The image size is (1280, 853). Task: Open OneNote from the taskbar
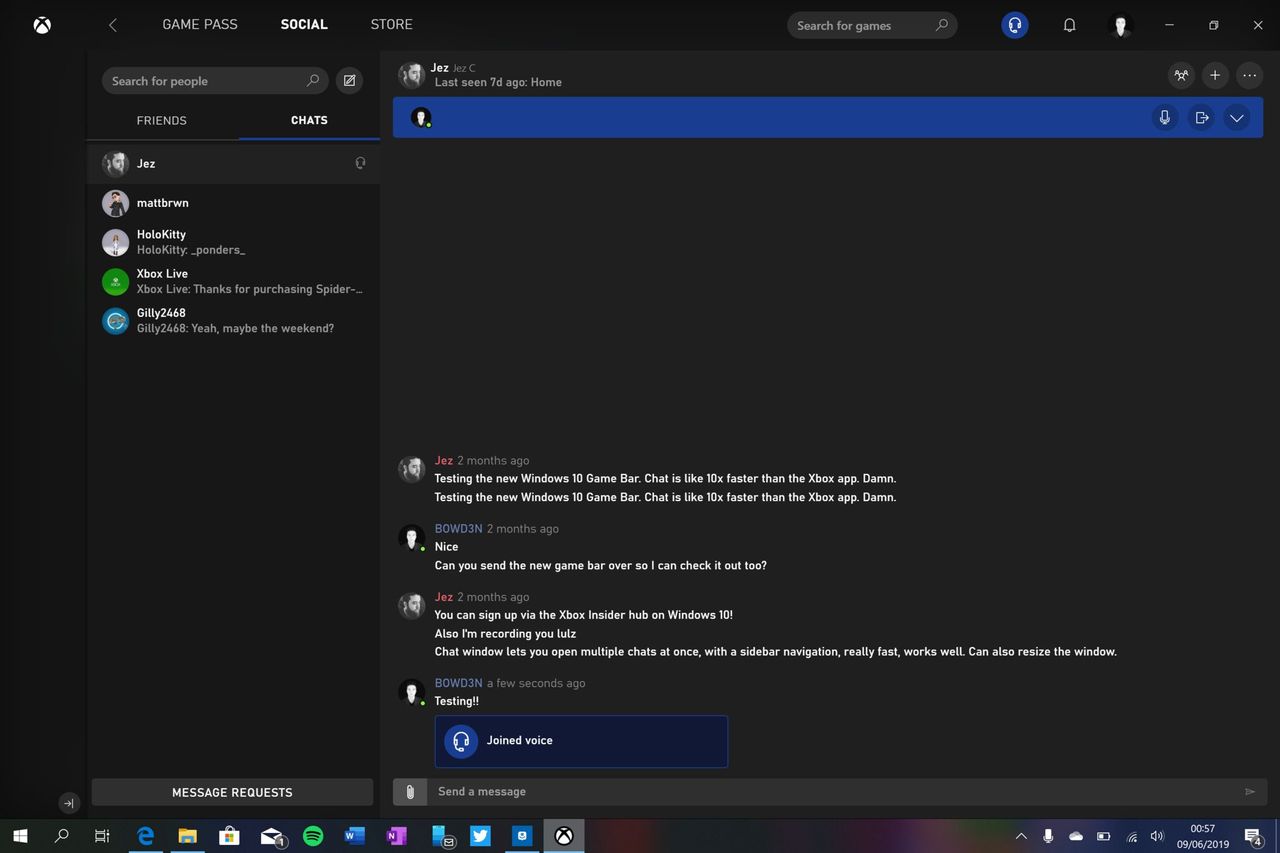coord(396,836)
